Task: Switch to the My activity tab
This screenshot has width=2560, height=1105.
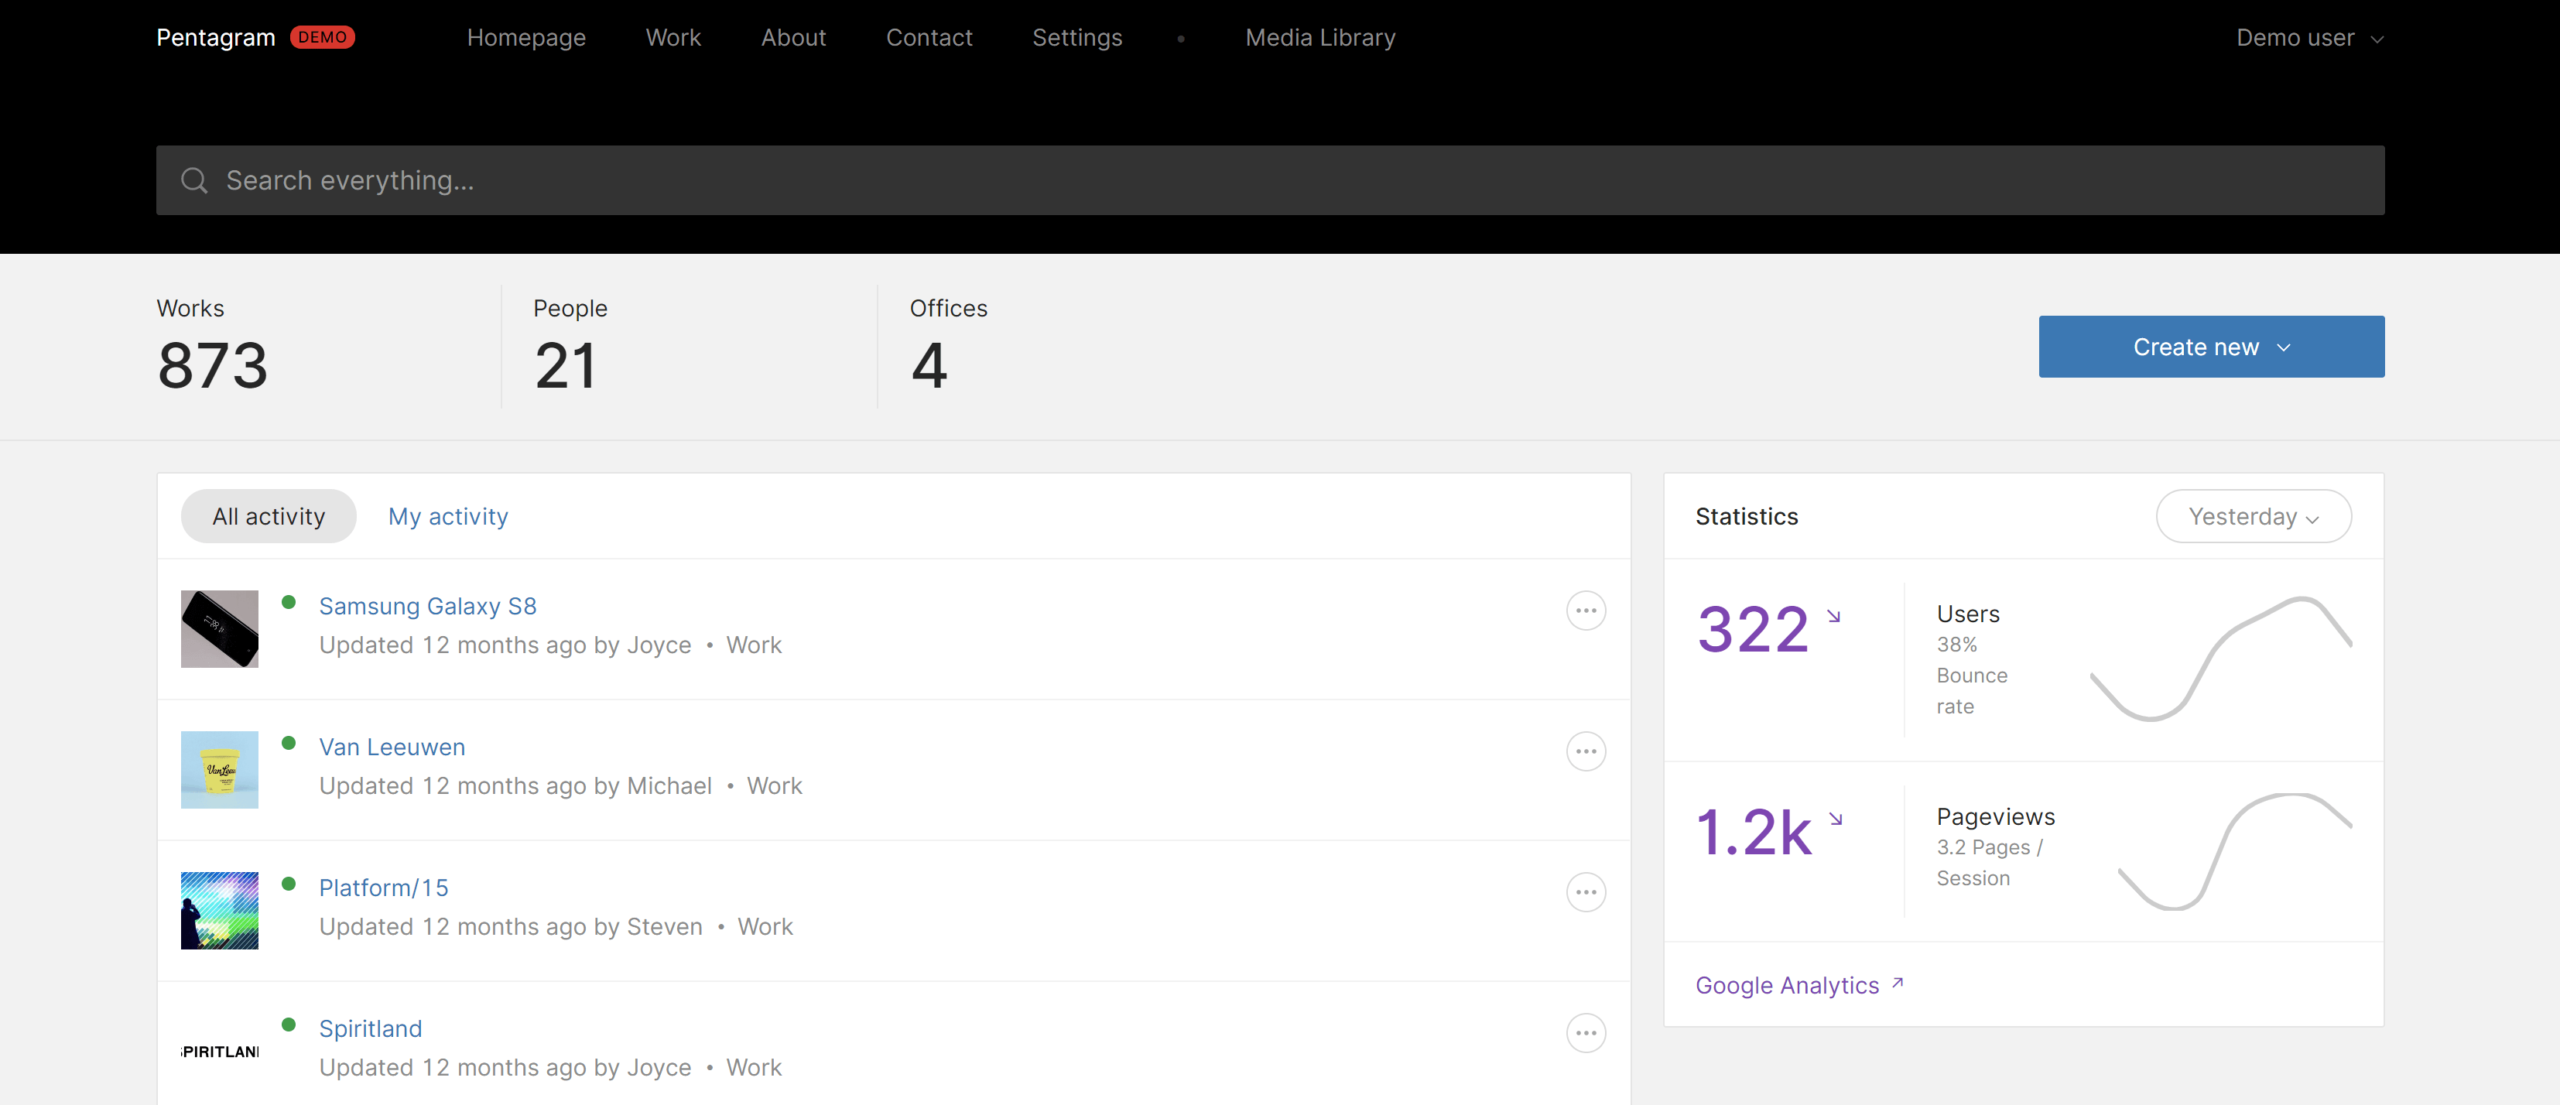Action: point(448,517)
